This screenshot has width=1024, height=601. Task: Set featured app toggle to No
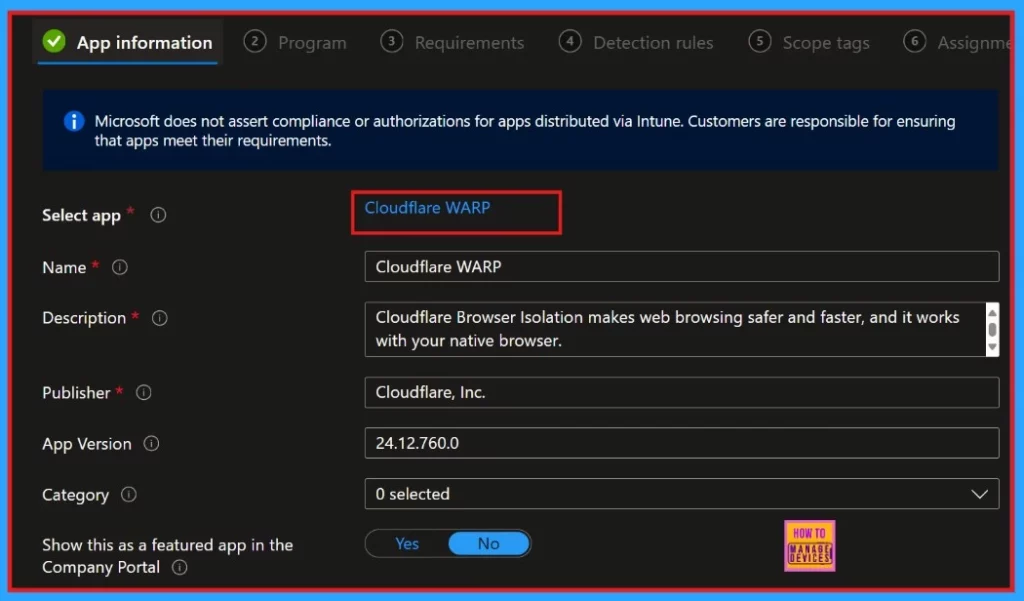pyautogui.click(x=488, y=544)
